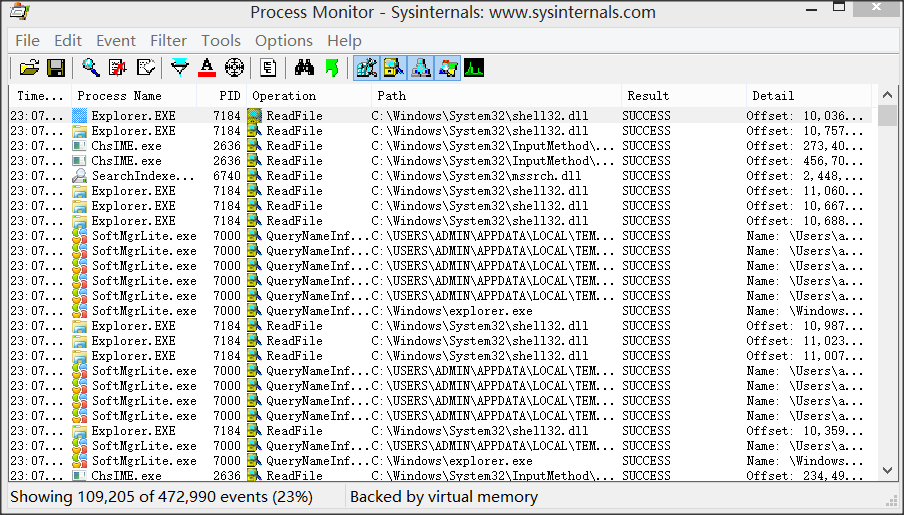Open the Options menu
Screen dimensions: 904x515
coord(284,40)
